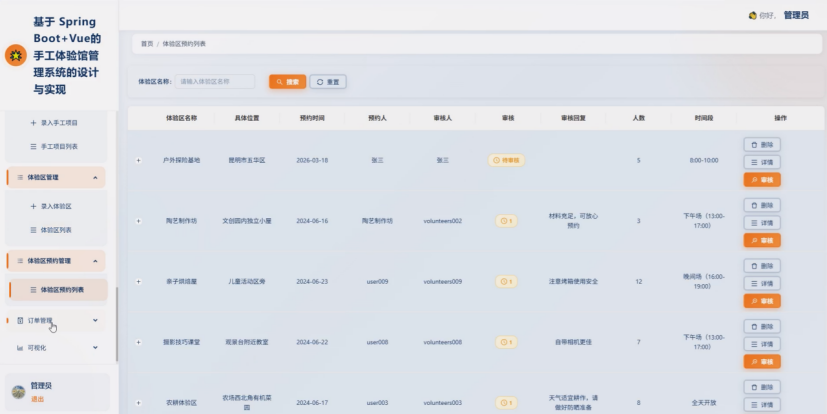This screenshot has height=414, width=827.
Task: Click the 时间段 column header
Action: [704, 118]
